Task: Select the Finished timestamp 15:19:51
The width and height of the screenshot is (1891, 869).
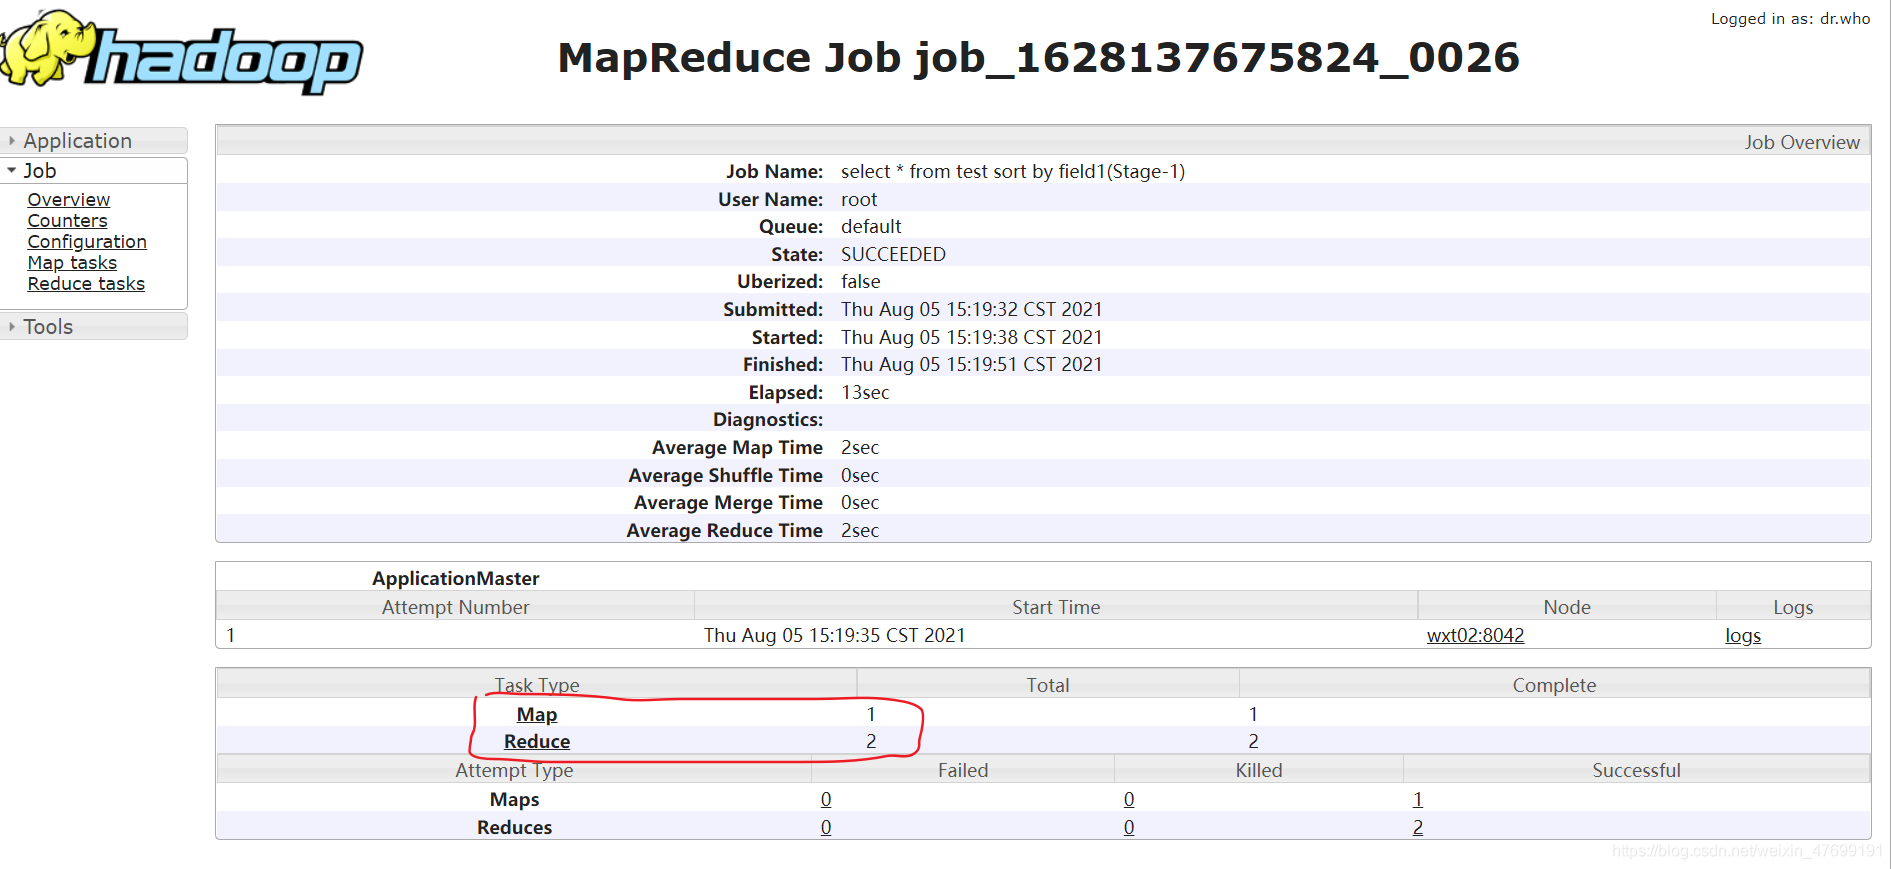Action: tap(972, 365)
